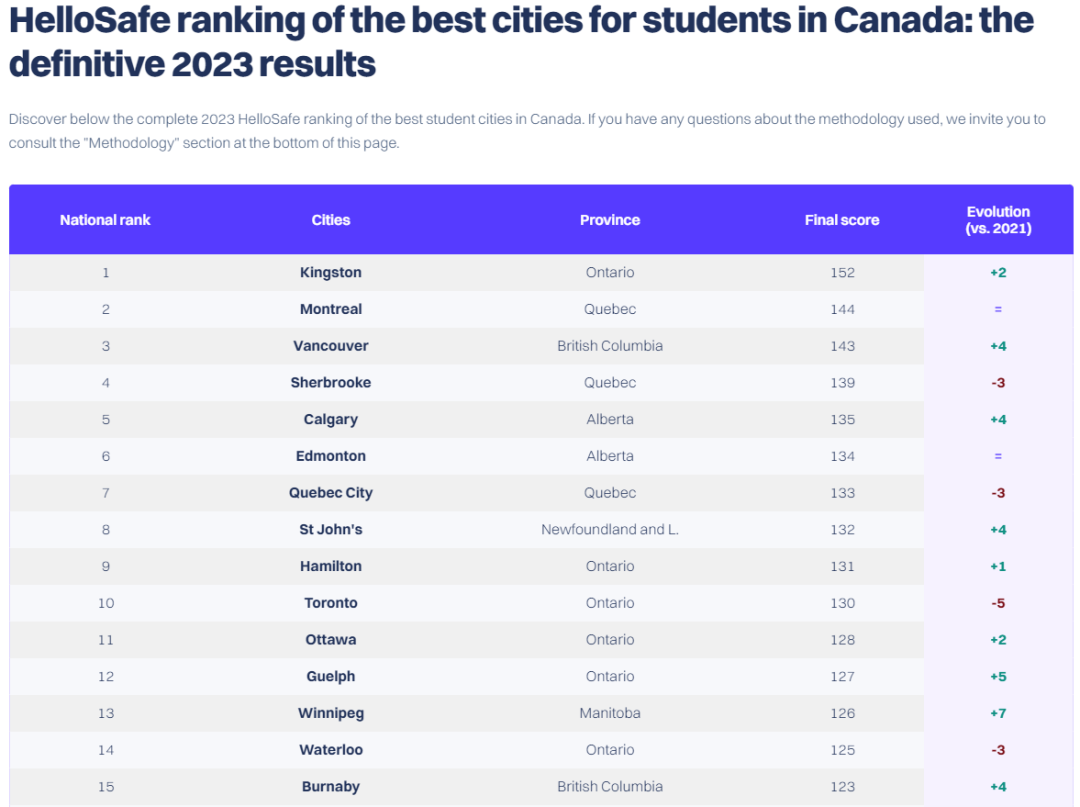Click the Evolution (vs. 2021) header

[x=998, y=220]
